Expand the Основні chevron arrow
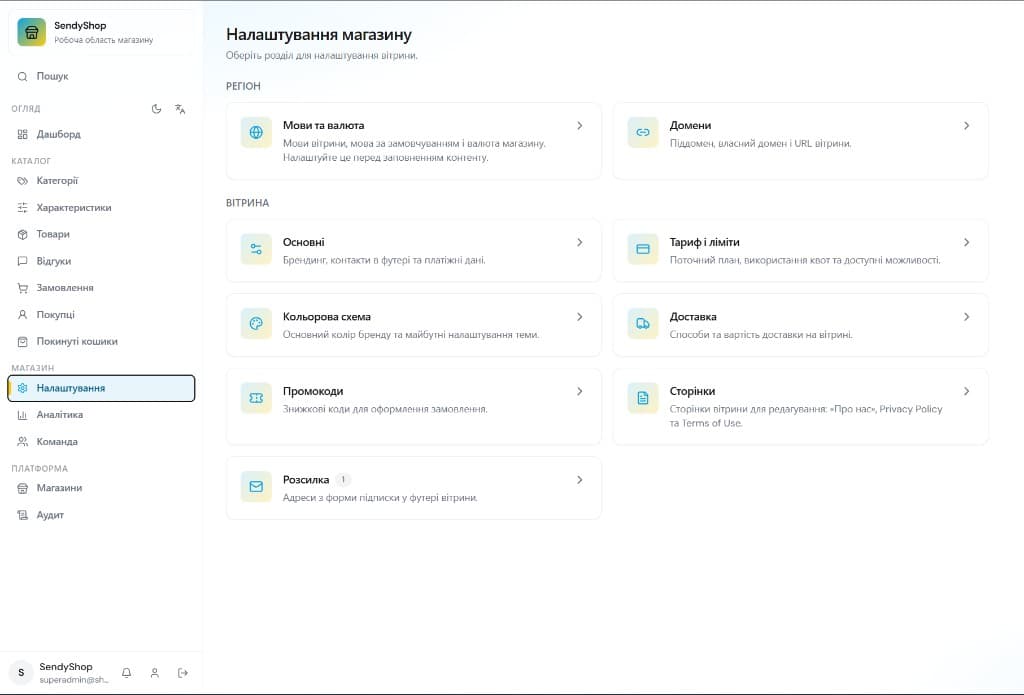This screenshot has height=695, width=1024. (579, 242)
